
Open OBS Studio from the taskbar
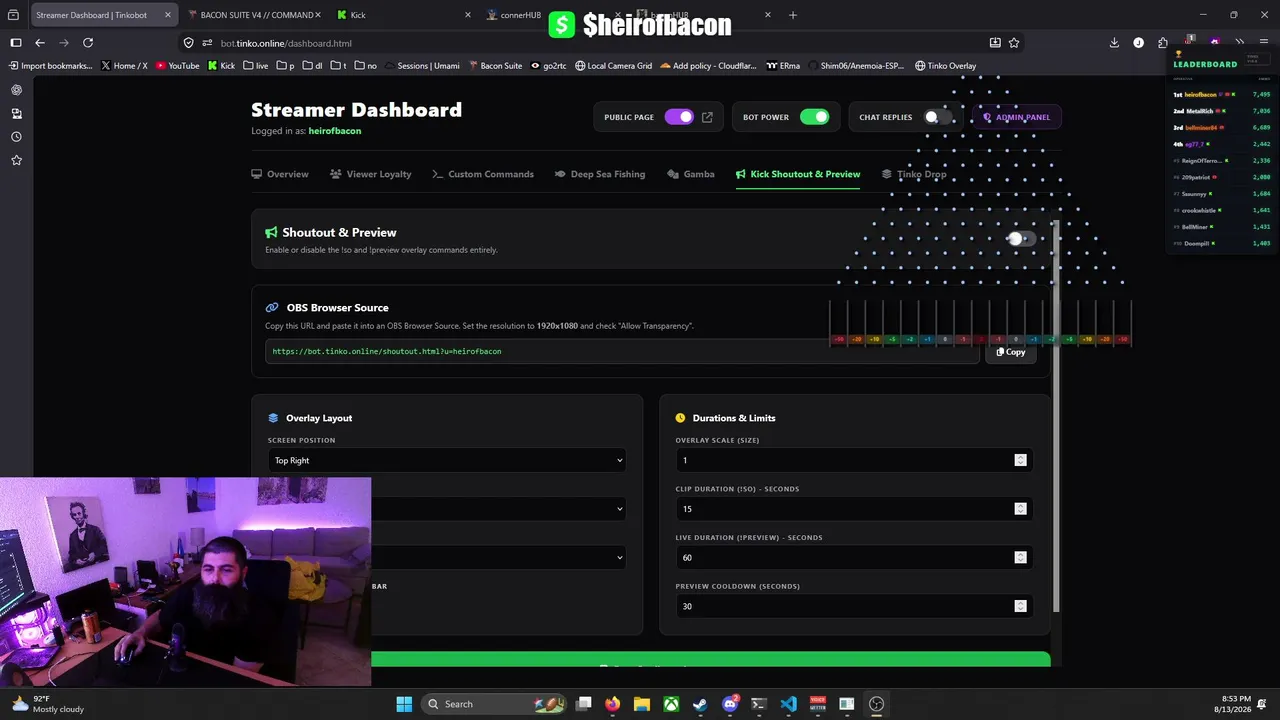(876, 704)
